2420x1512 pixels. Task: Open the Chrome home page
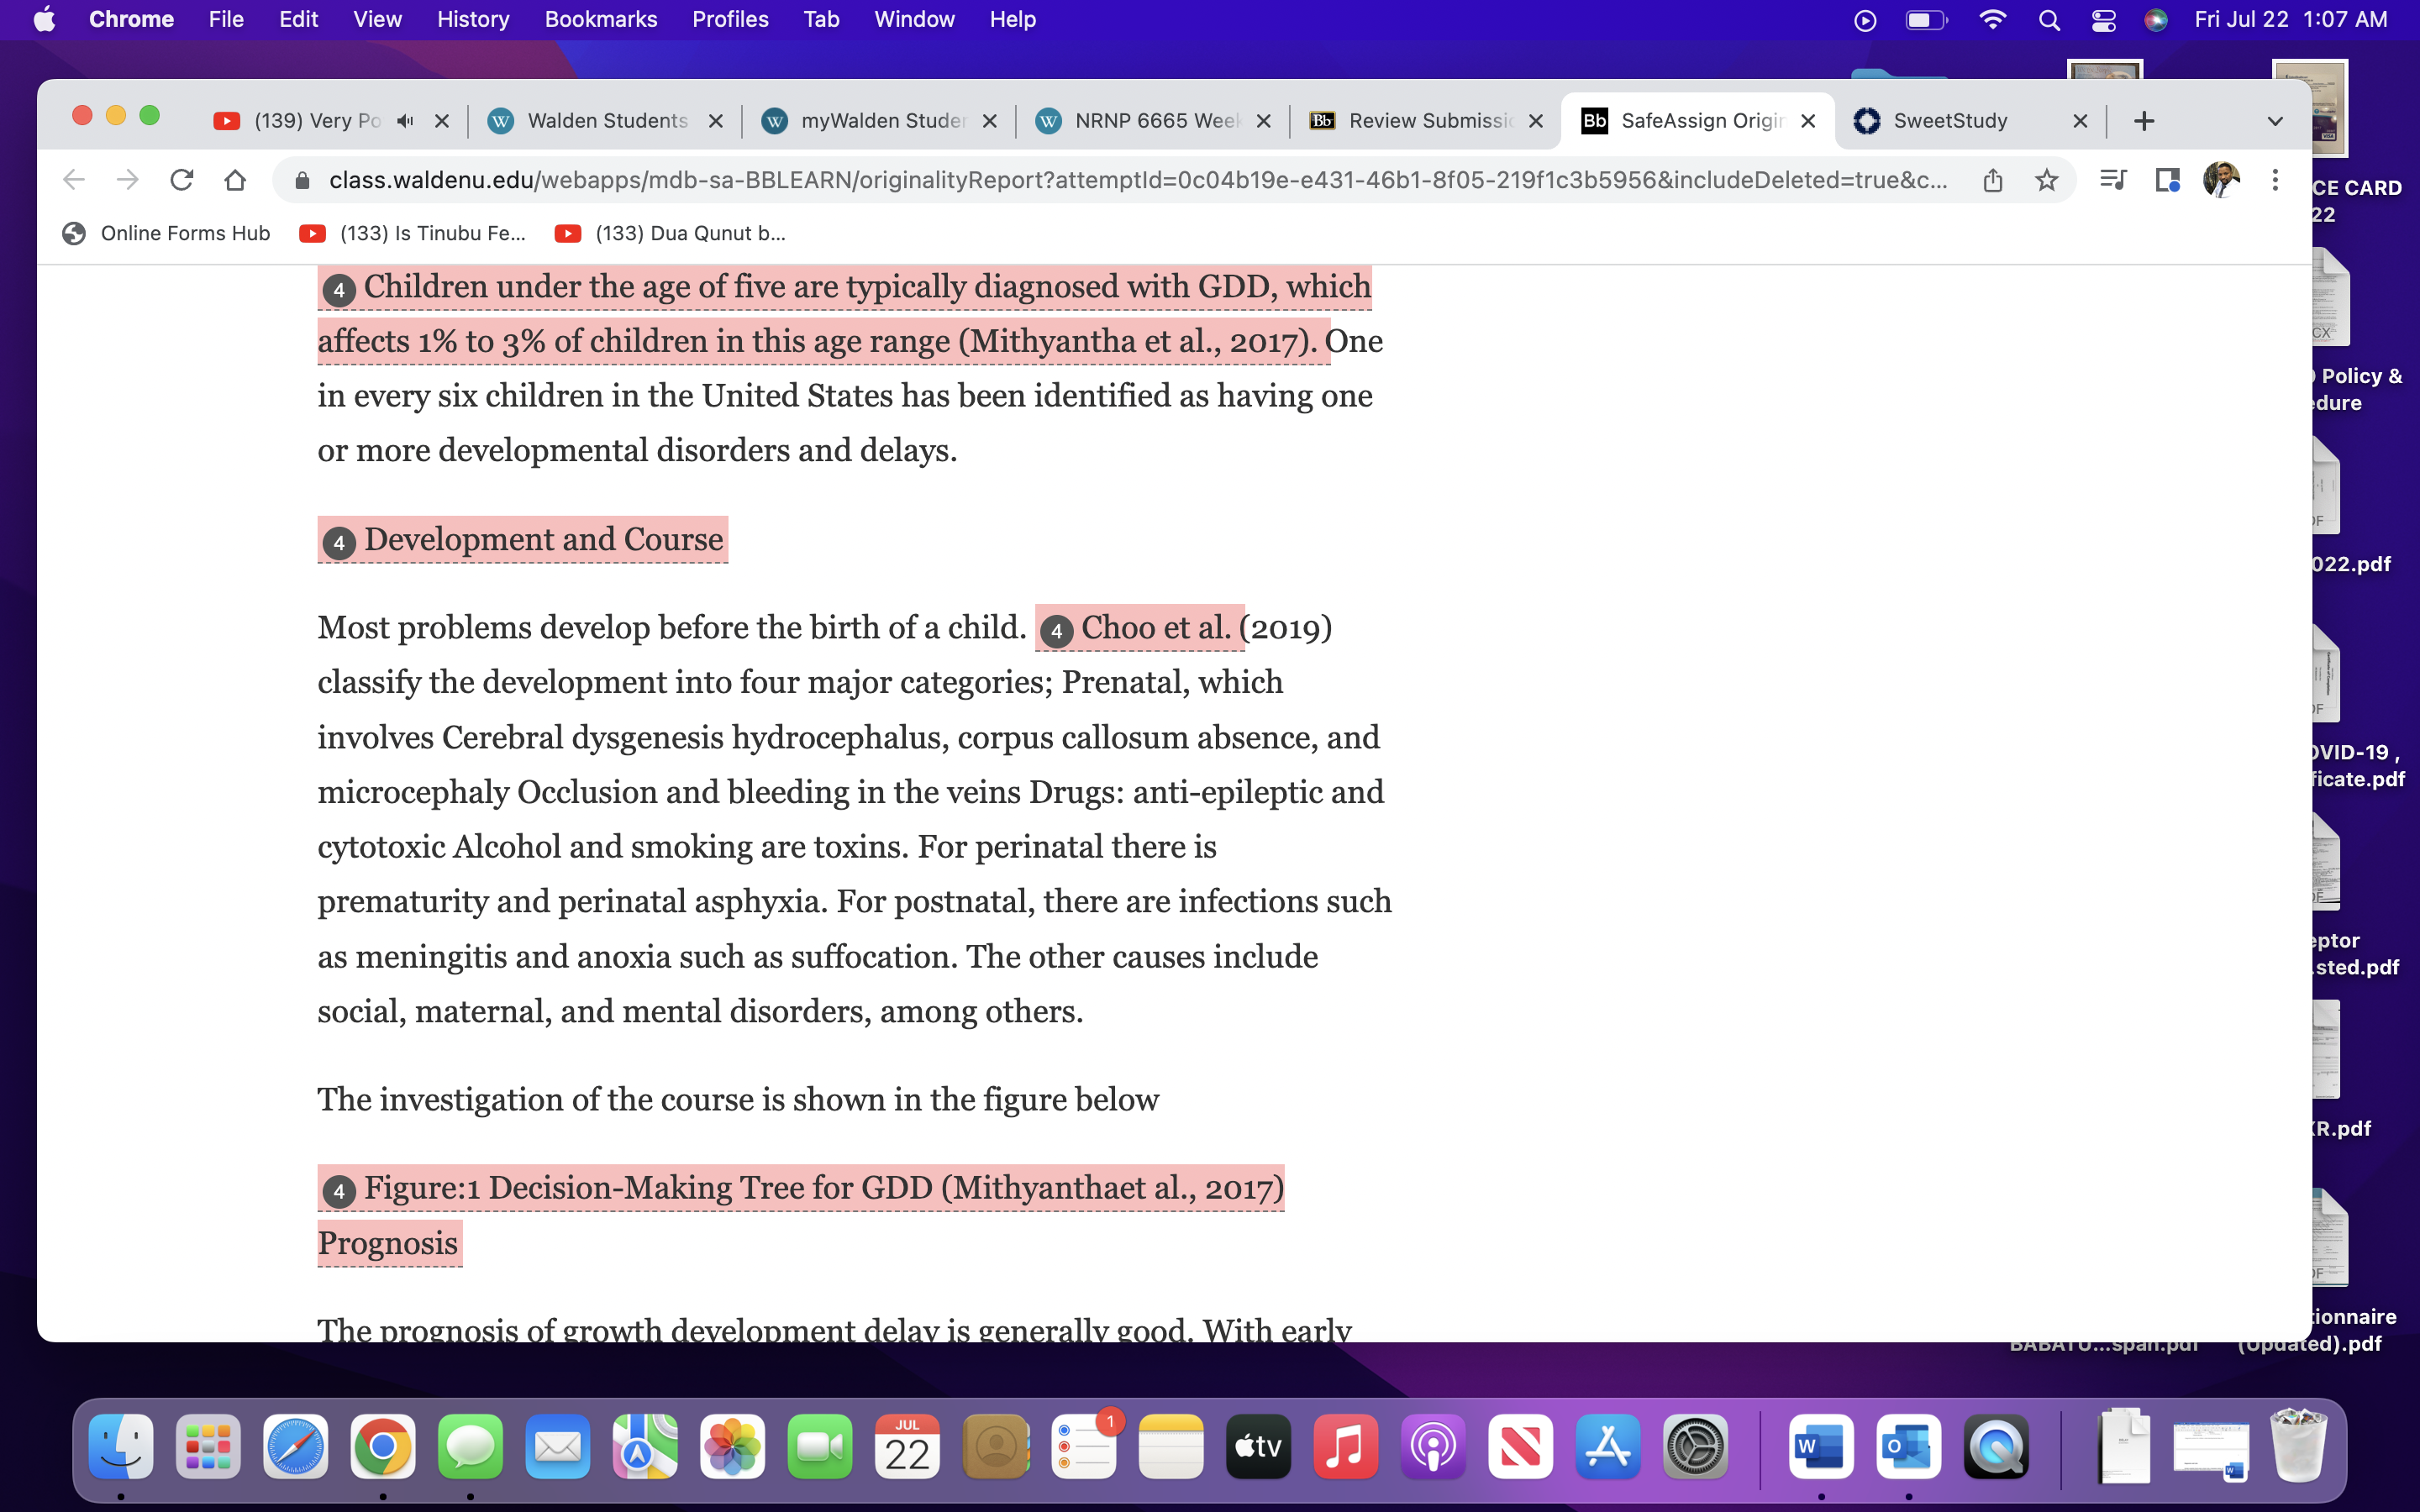pyautogui.click(x=235, y=180)
